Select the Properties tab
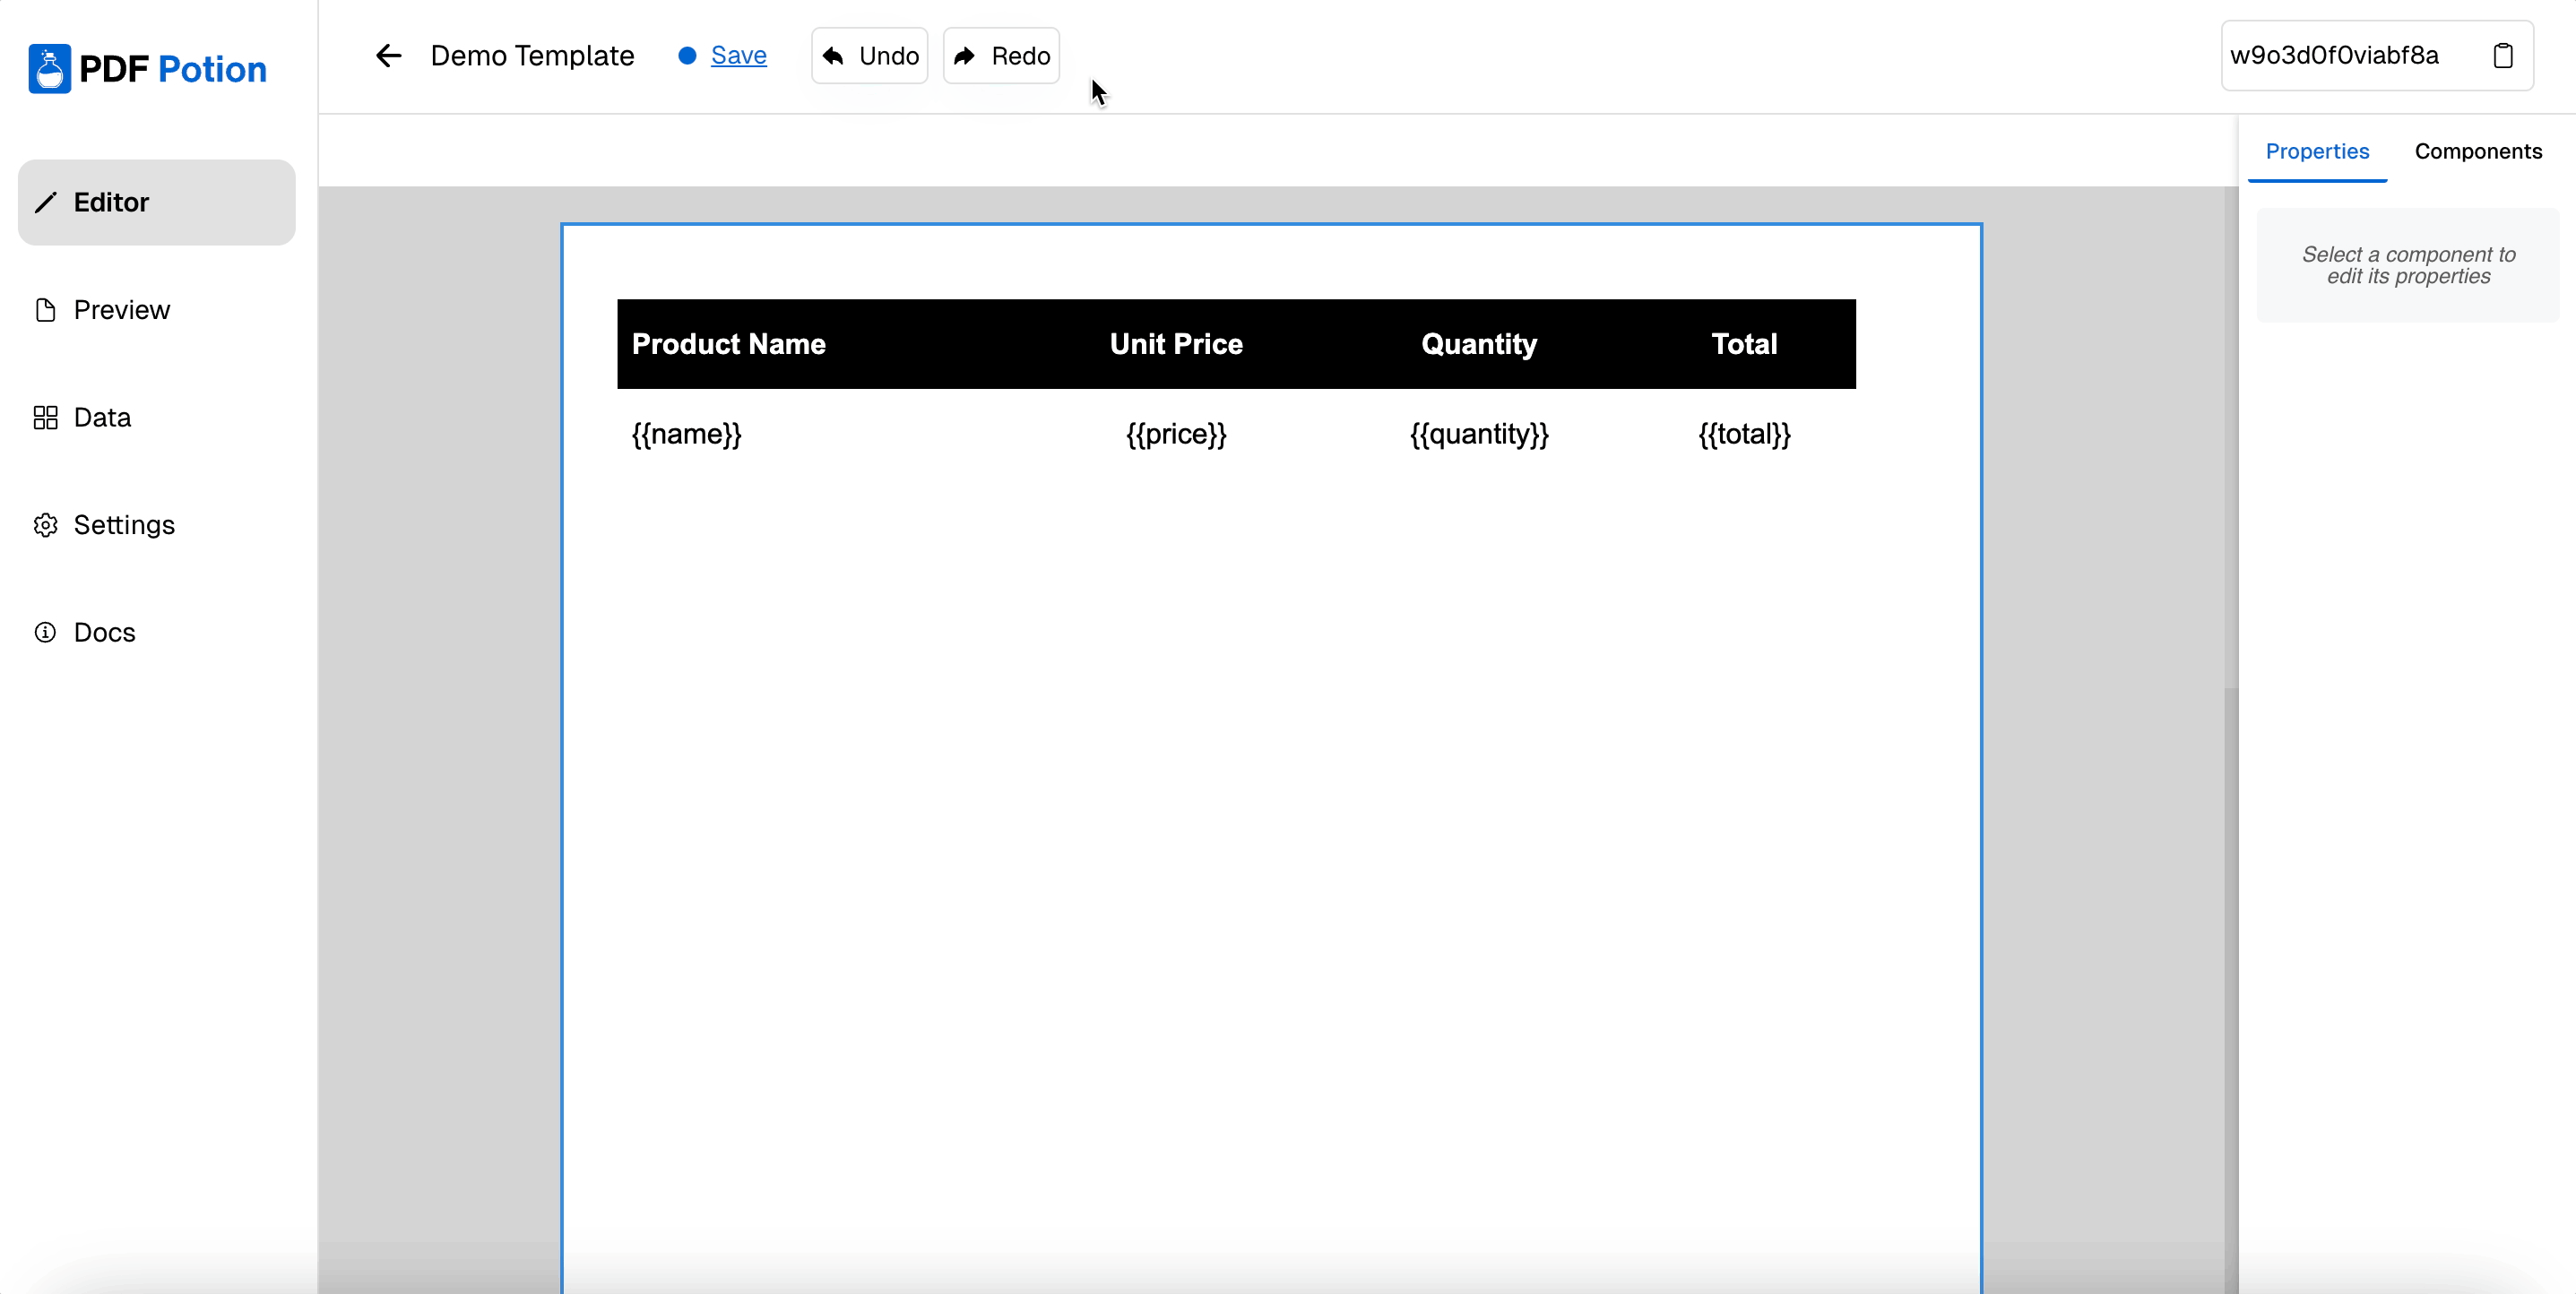This screenshot has height=1294, width=2576. pyautogui.click(x=2316, y=151)
